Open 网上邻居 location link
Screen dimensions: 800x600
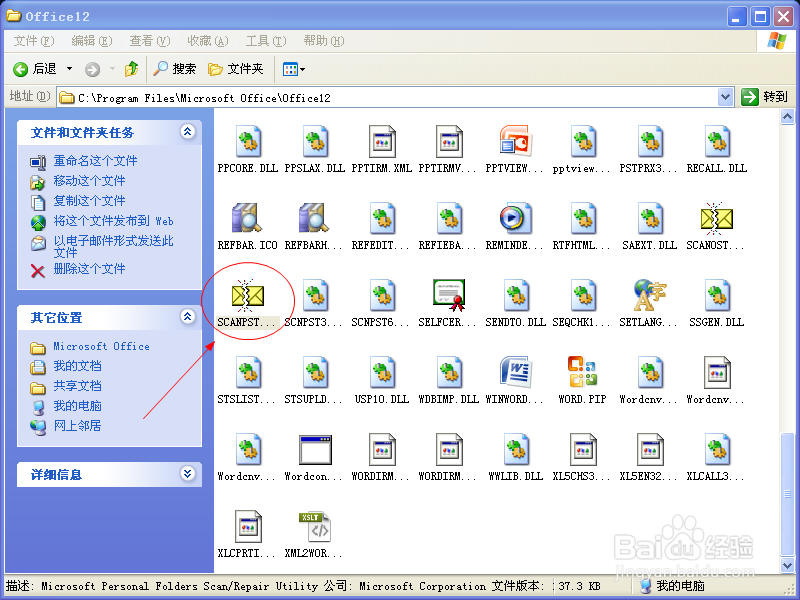[x=77, y=426]
